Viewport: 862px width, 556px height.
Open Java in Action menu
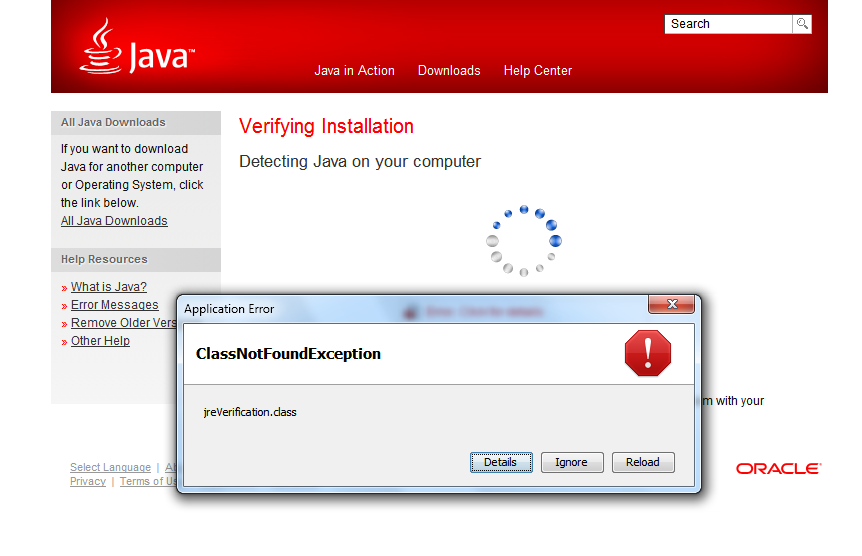tap(355, 70)
